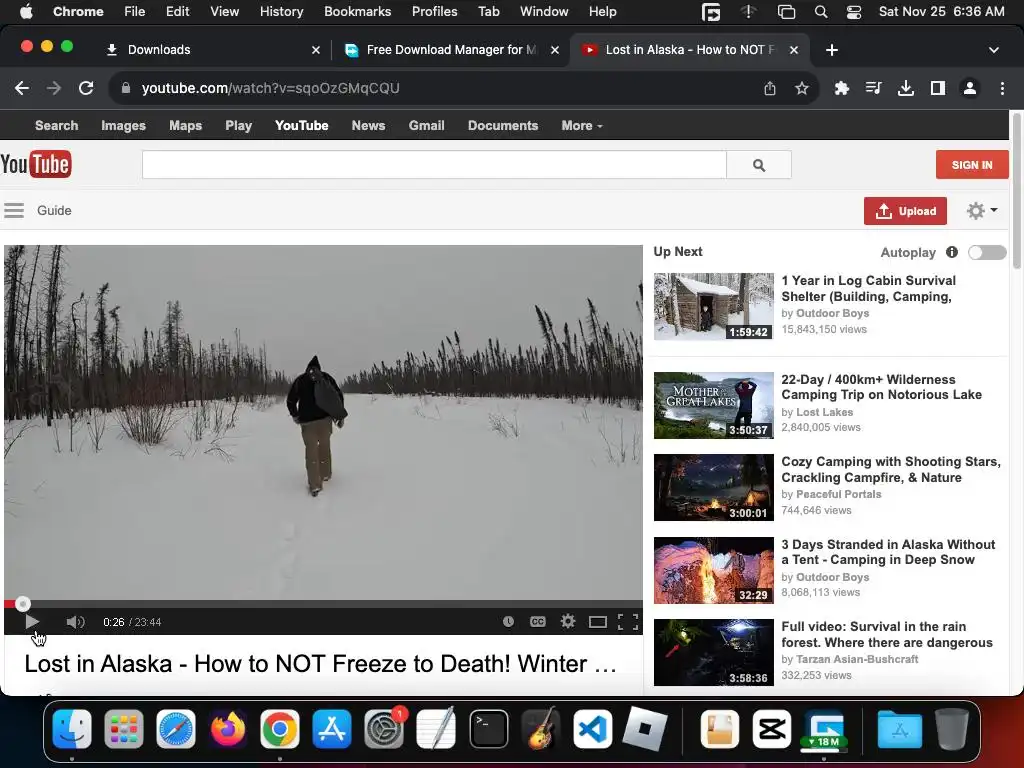Click the Lost Lakes channel name
The width and height of the screenshot is (1024, 768).
824,412
